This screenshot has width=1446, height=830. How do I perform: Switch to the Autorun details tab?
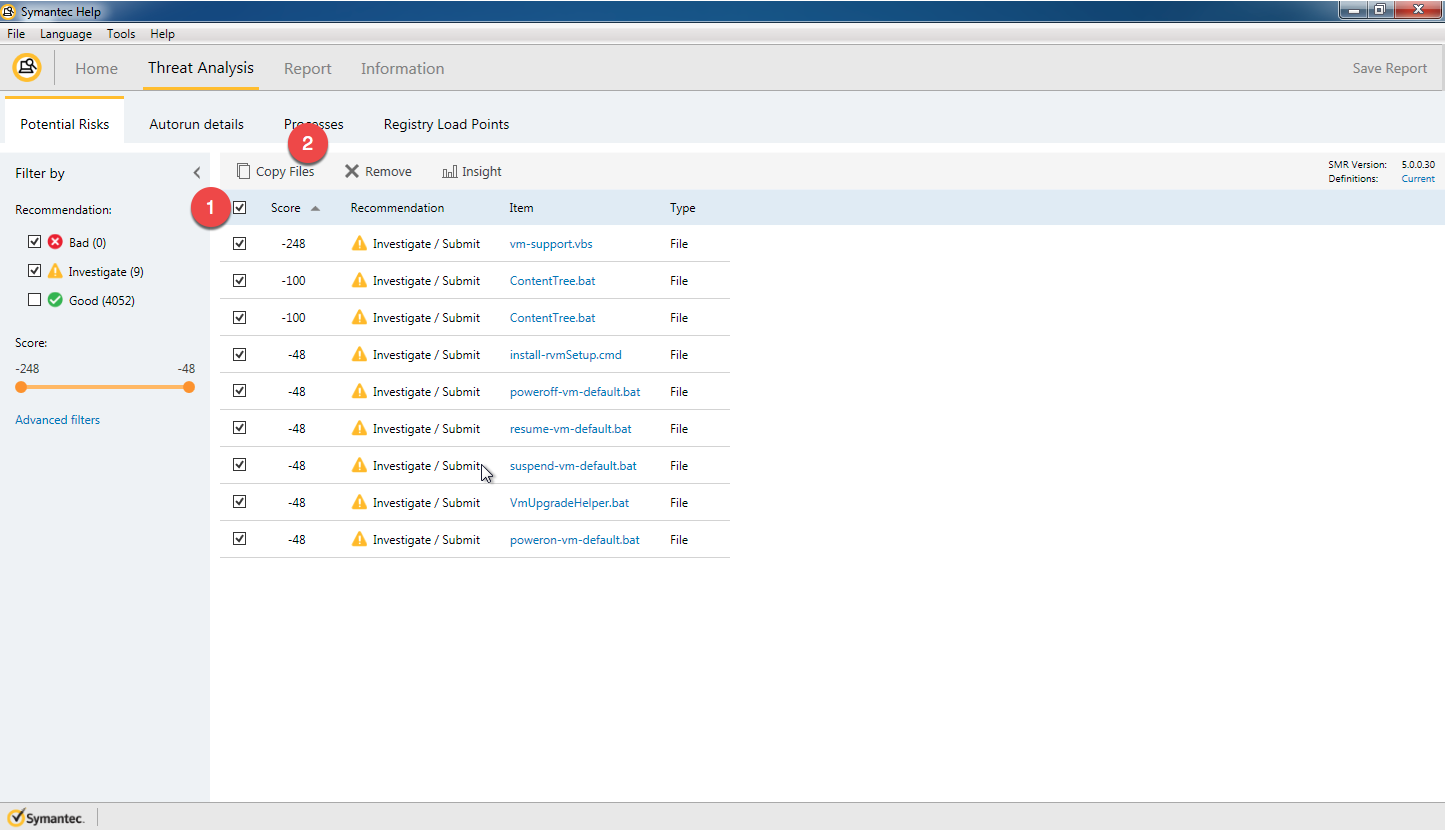[x=196, y=125]
